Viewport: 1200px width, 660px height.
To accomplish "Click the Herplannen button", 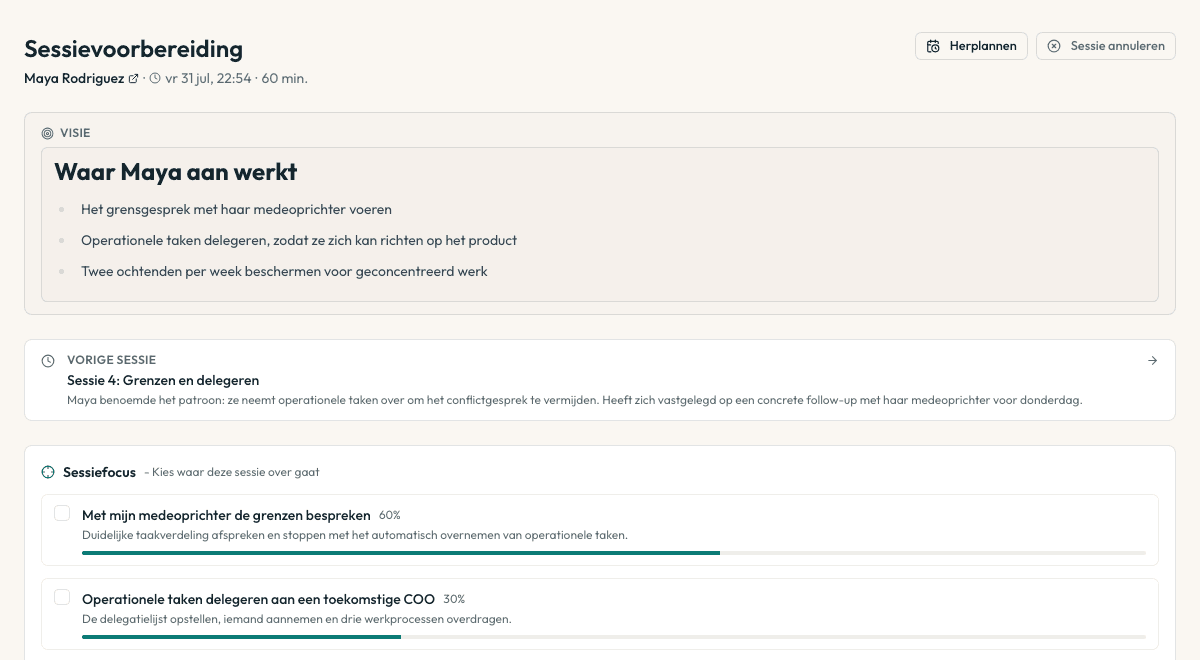I will [971, 46].
